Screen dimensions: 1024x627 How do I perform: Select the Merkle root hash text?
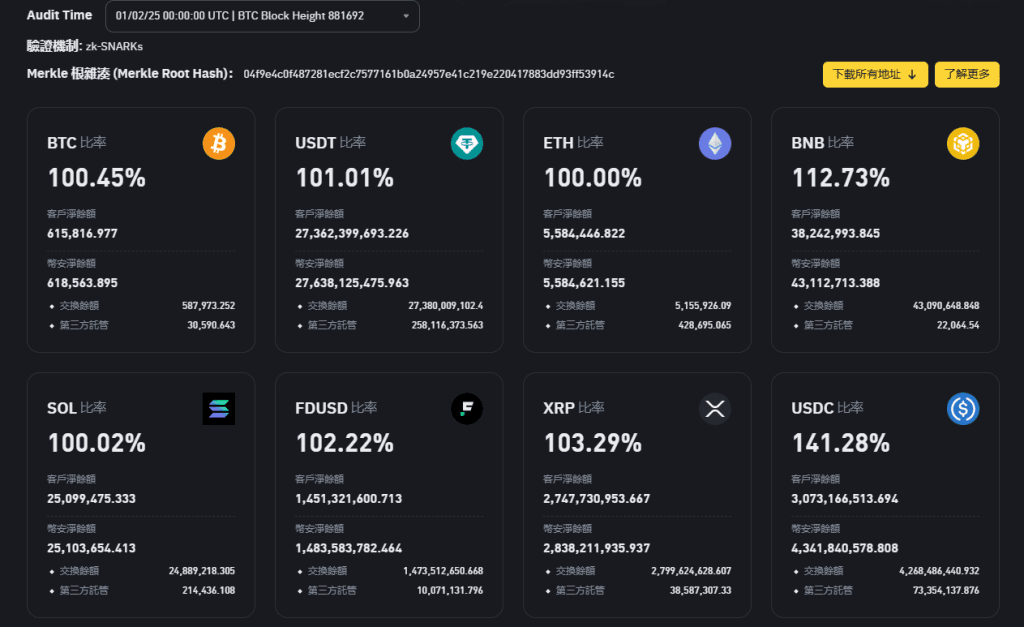(428, 74)
